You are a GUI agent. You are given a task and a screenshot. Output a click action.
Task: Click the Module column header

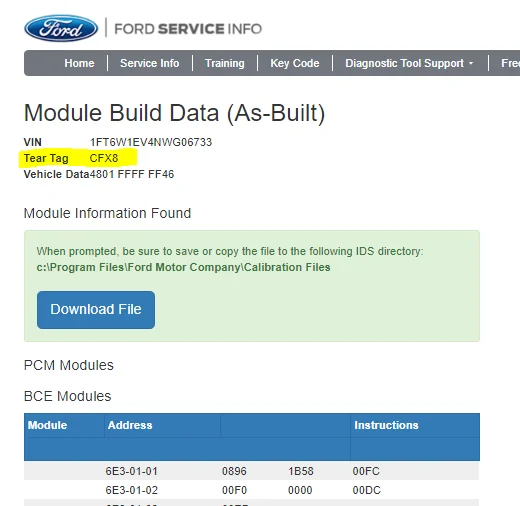(x=47, y=425)
